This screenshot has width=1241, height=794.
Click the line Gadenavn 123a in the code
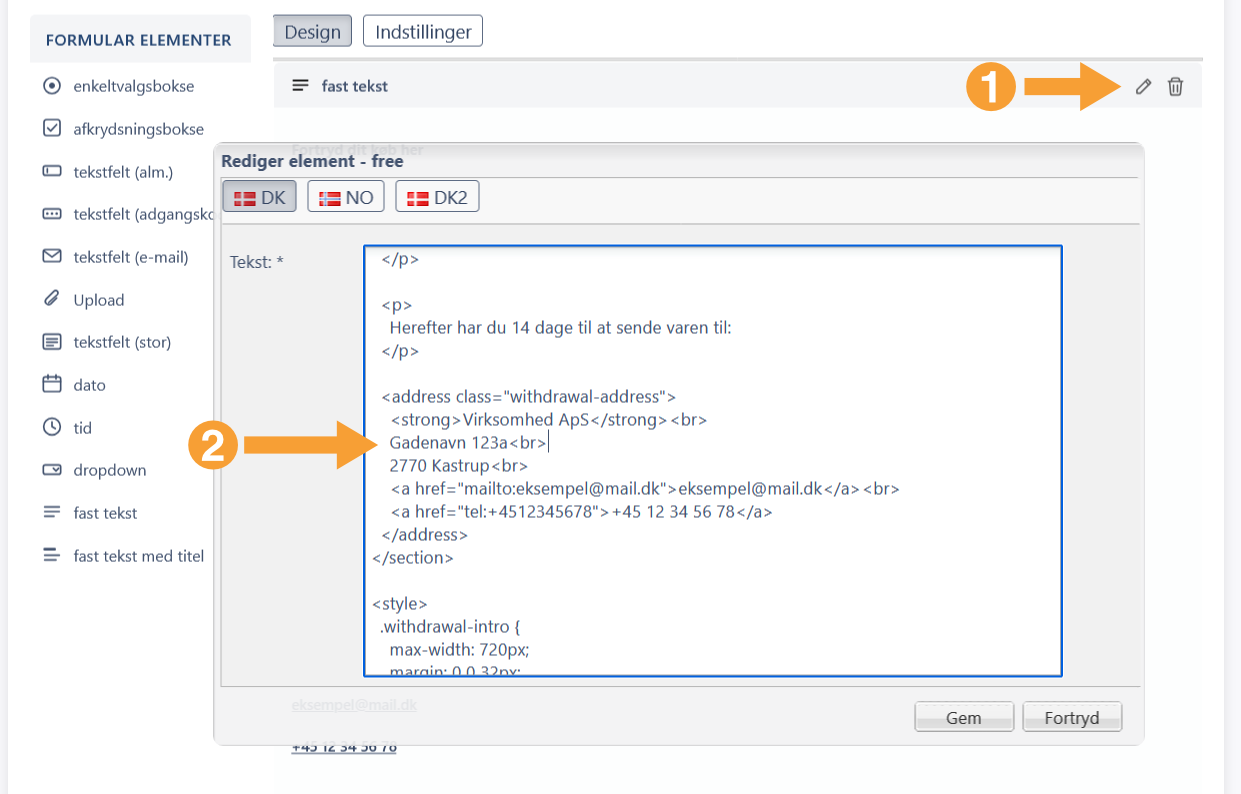(x=468, y=443)
